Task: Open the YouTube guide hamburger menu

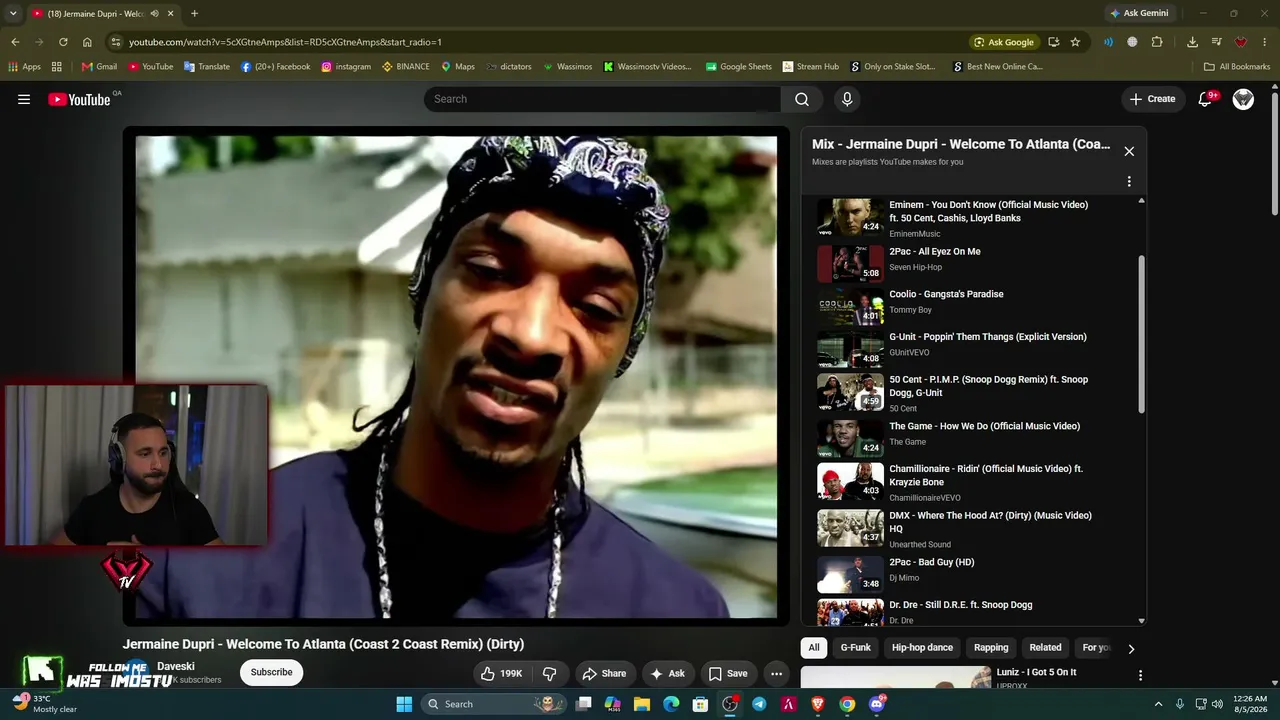Action: click(24, 99)
